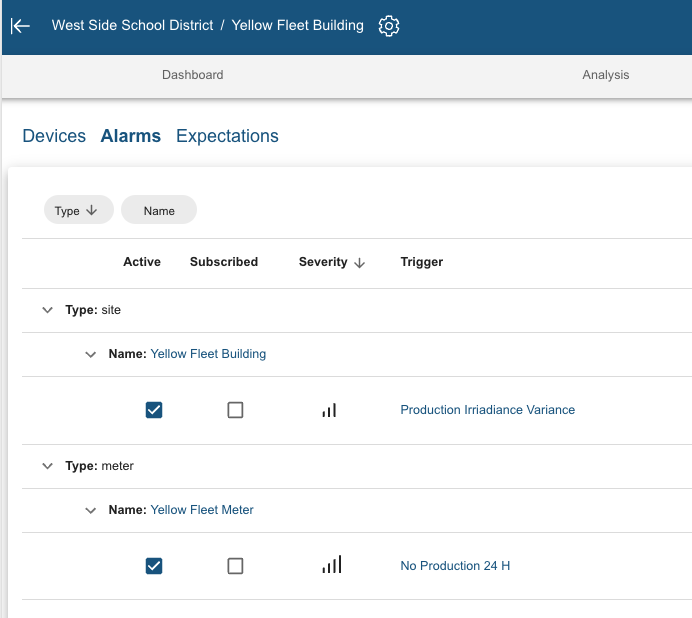Collapse the Type: meter group

(47, 466)
